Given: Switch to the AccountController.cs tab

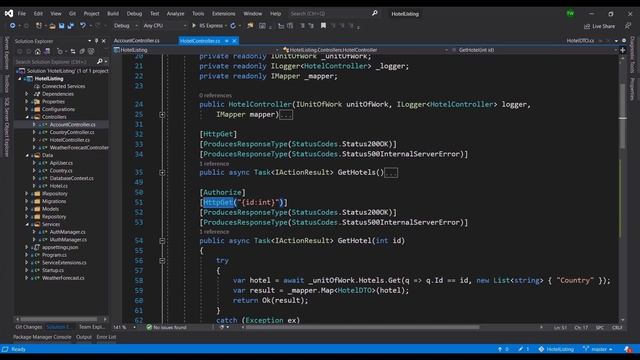Looking at the screenshot, I should 137,41.
